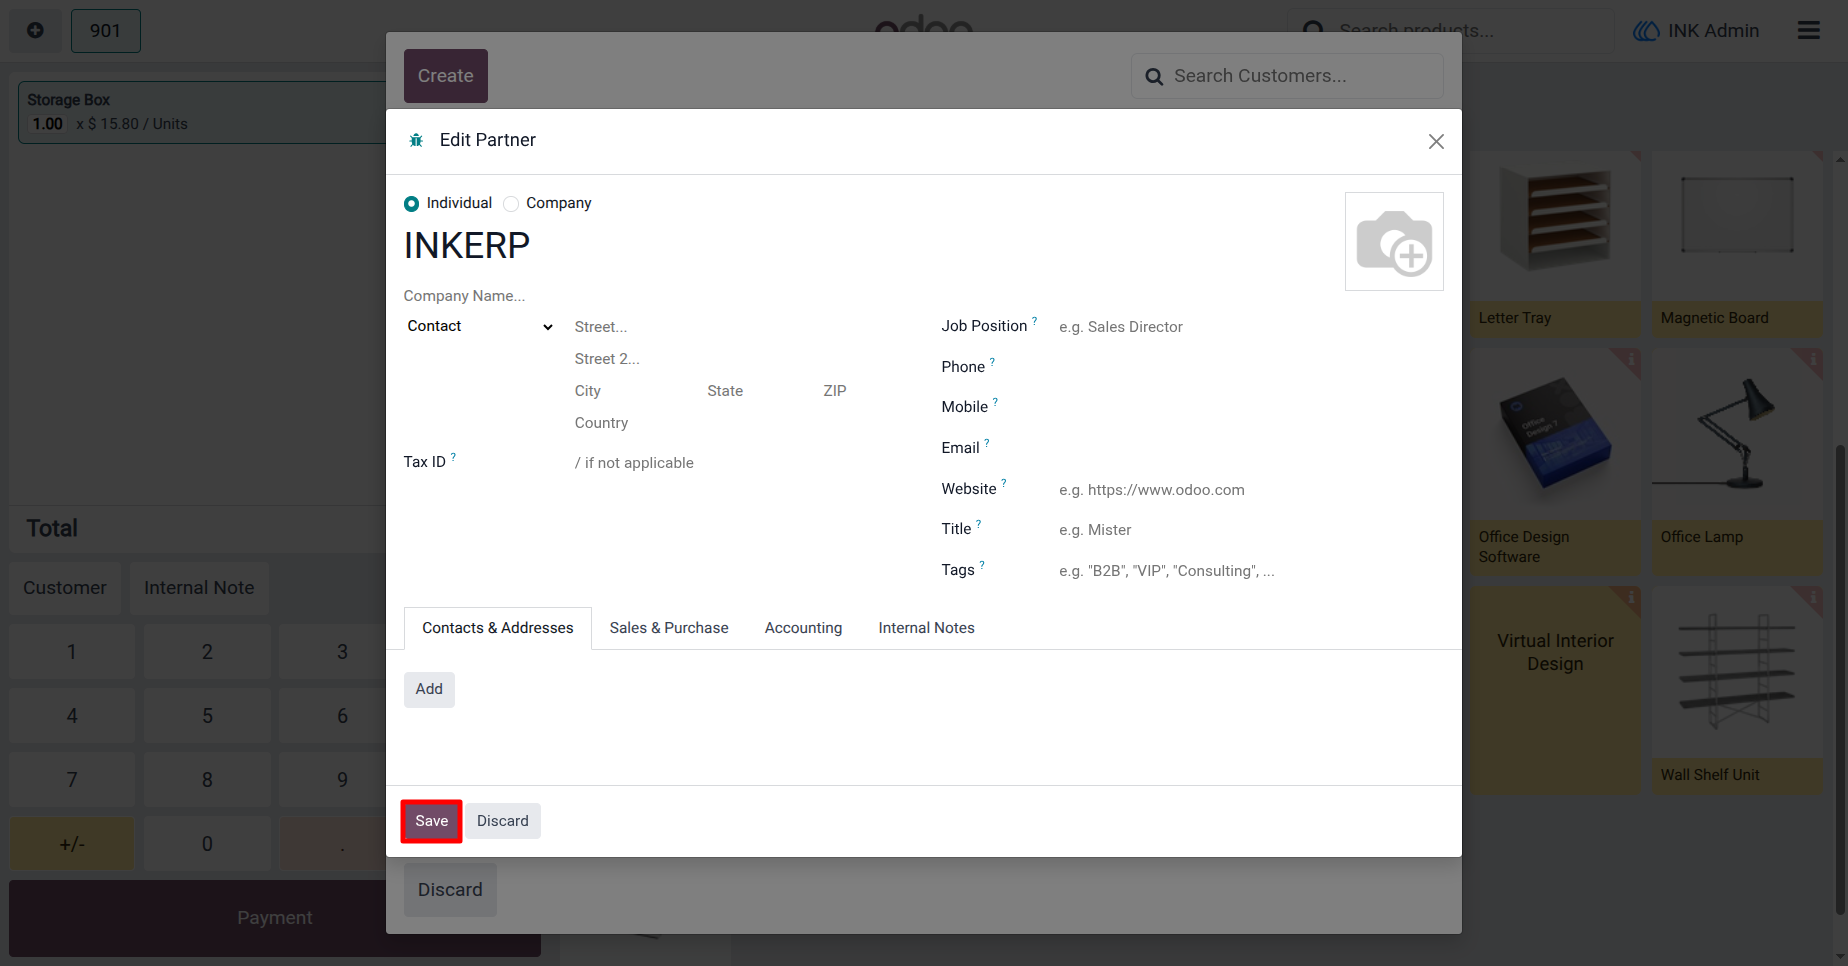Show info for Office Lamp product
Screen dimensions: 1848x966
point(1812,358)
